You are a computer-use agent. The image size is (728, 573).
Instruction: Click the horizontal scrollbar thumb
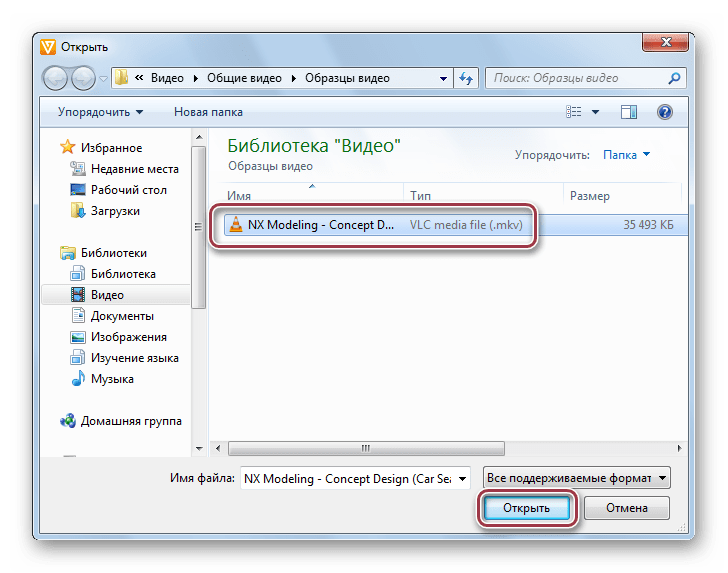click(x=366, y=449)
